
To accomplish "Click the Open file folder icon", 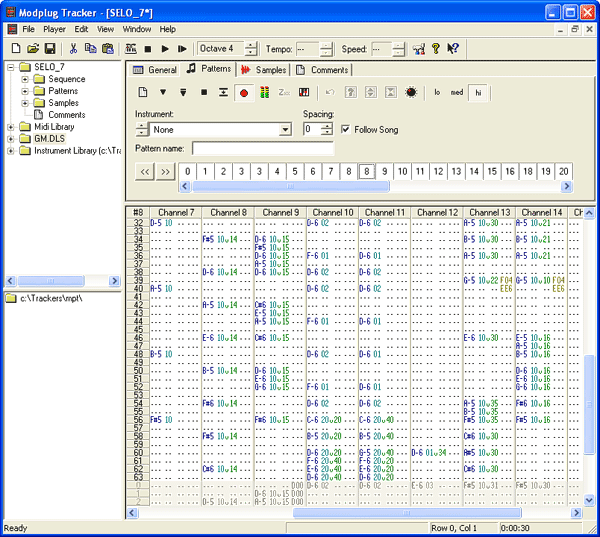I will pyautogui.click(x=32, y=48).
